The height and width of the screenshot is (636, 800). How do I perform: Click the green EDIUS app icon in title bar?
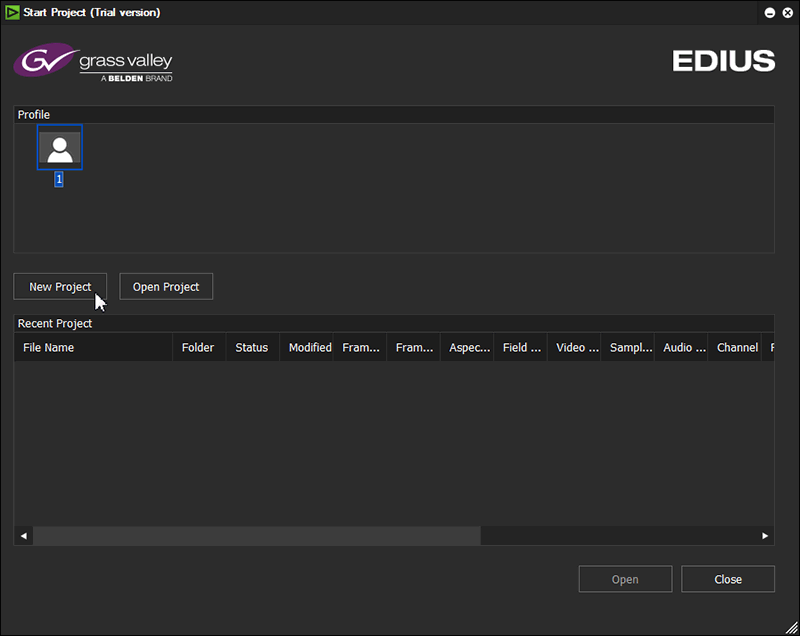(12, 12)
